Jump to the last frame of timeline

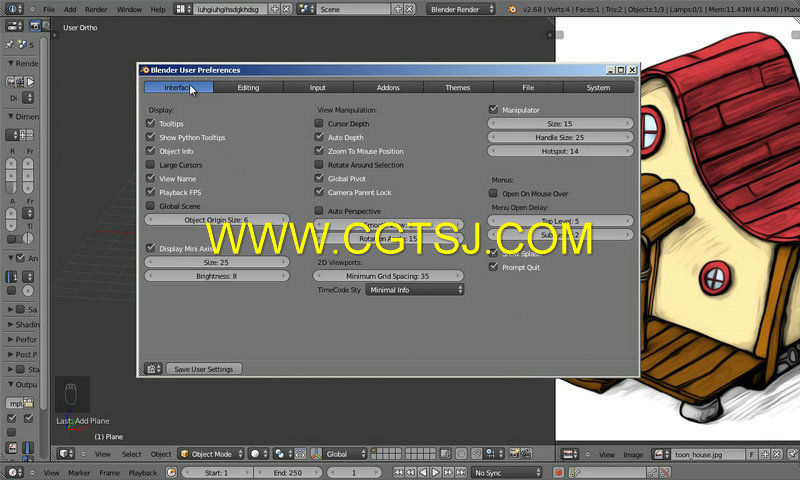coord(460,473)
